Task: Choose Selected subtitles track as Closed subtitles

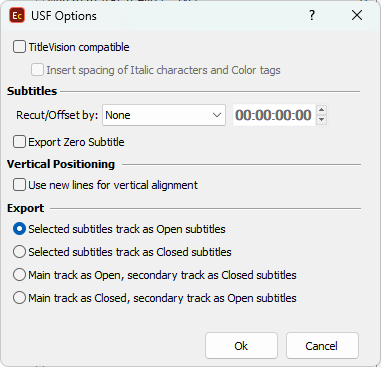Action: click(x=19, y=252)
